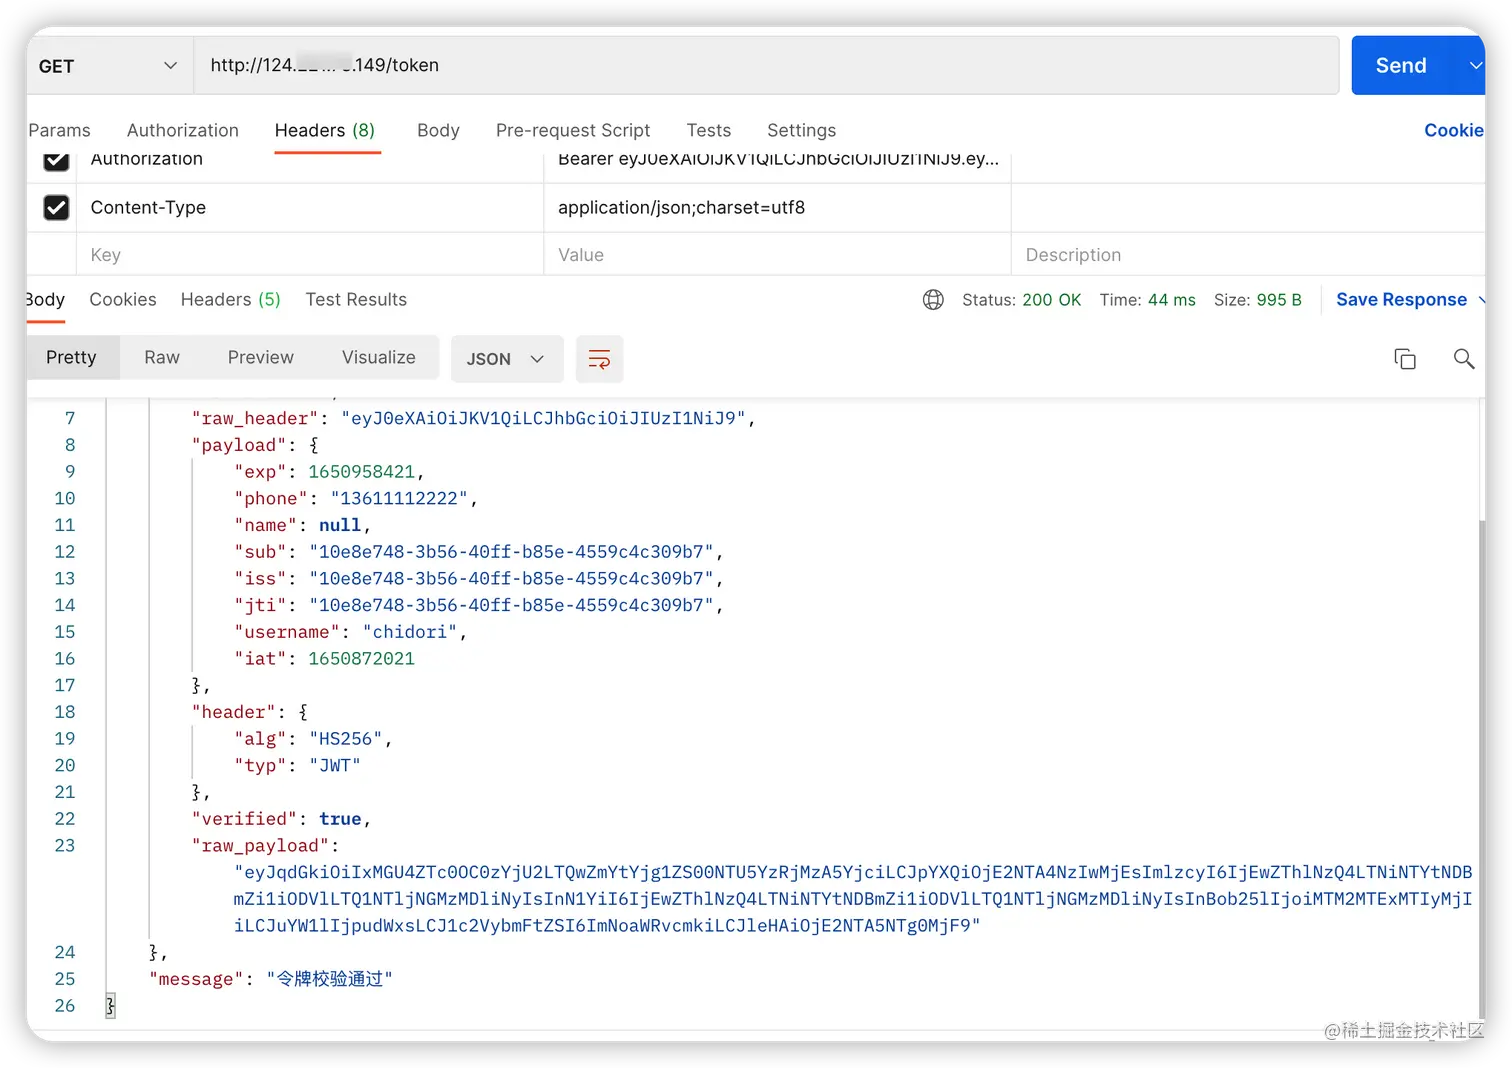Open the GET method dropdown

tap(107, 66)
